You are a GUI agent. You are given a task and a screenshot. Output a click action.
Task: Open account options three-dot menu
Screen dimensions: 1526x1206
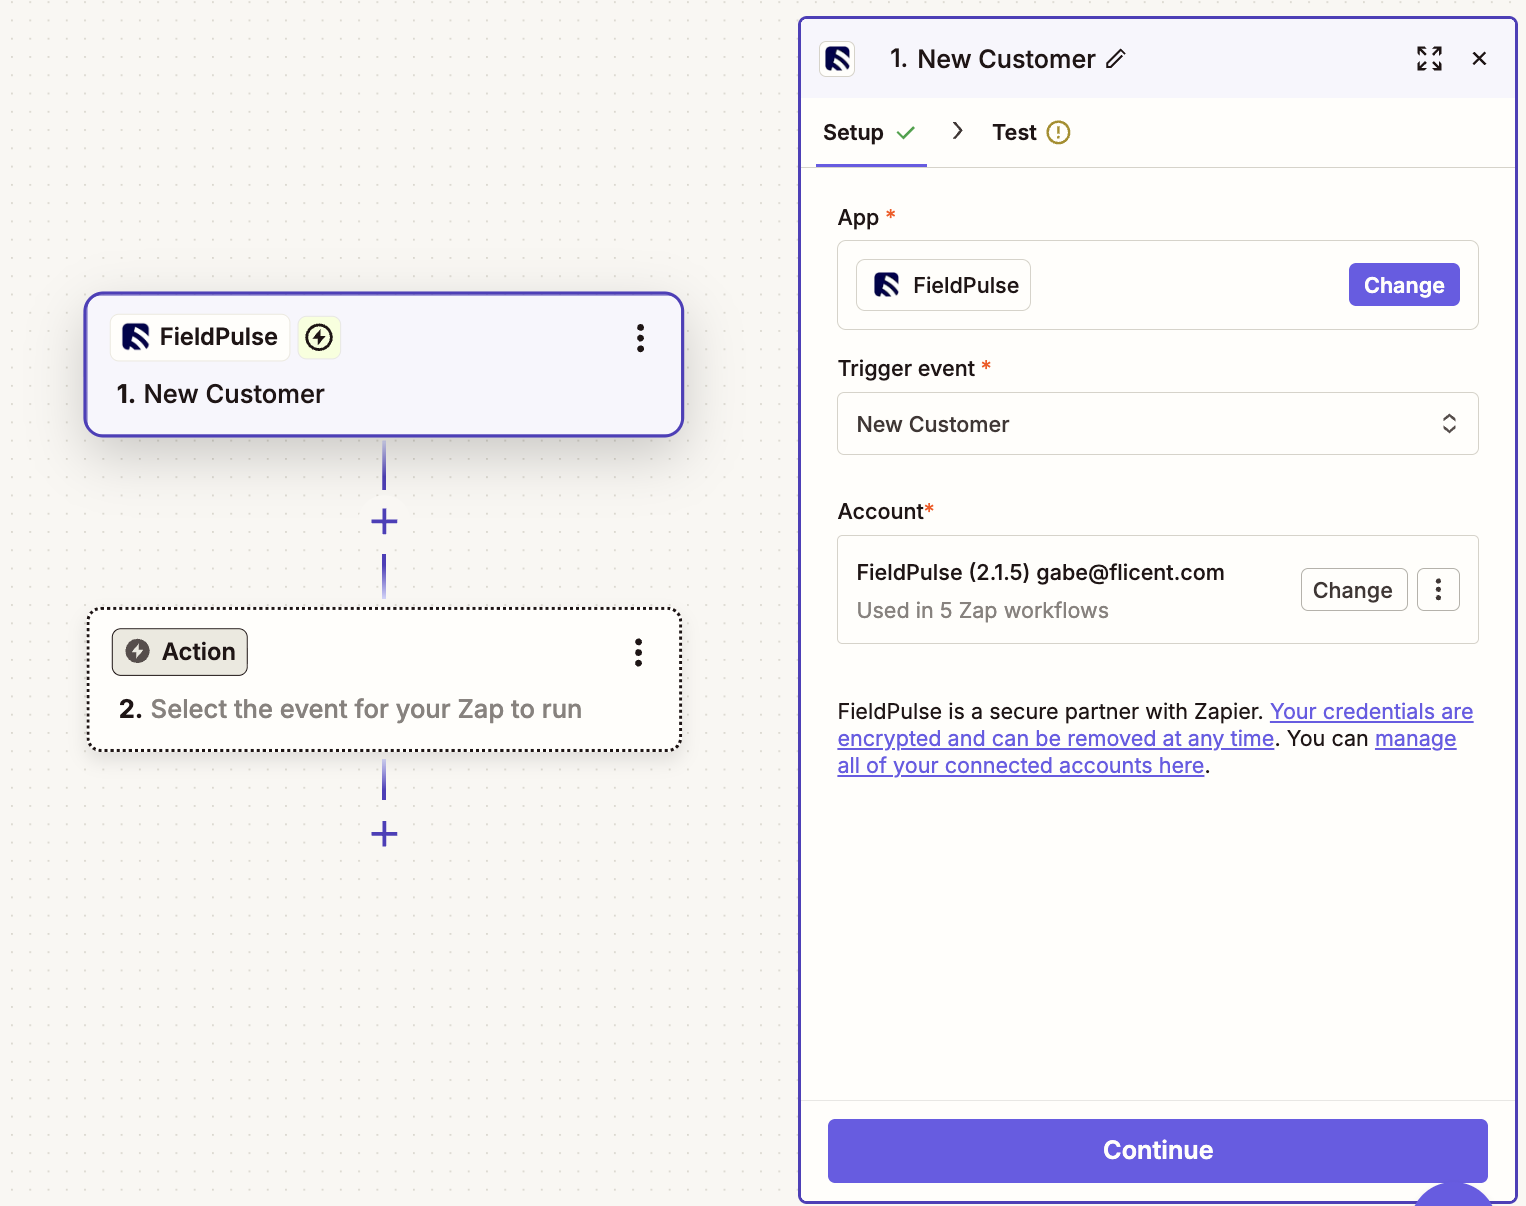click(x=1438, y=589)
